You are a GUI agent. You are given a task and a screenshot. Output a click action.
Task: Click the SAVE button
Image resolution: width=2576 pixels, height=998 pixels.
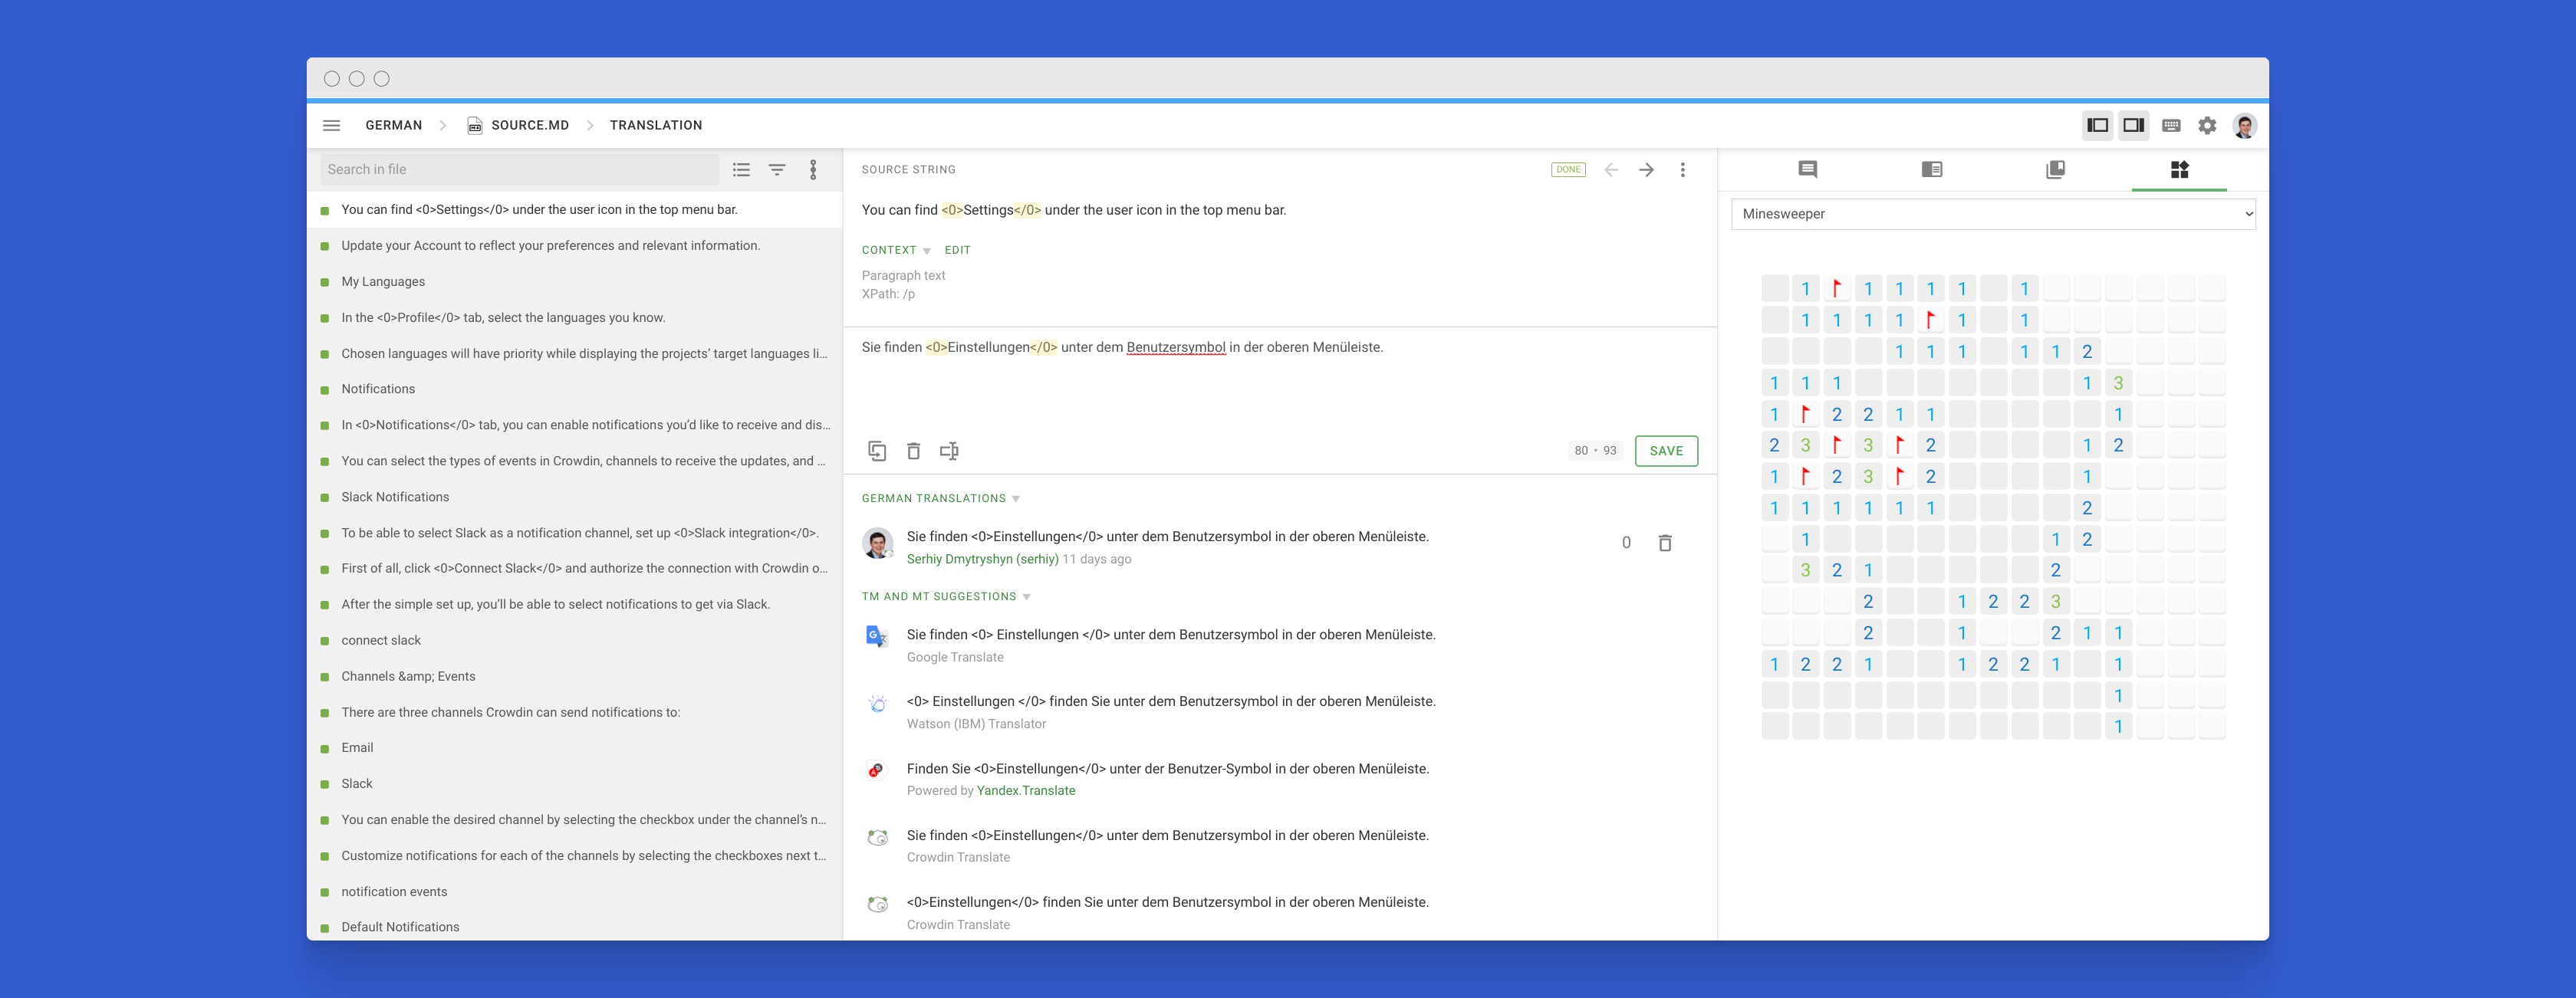coord(1665,451)
